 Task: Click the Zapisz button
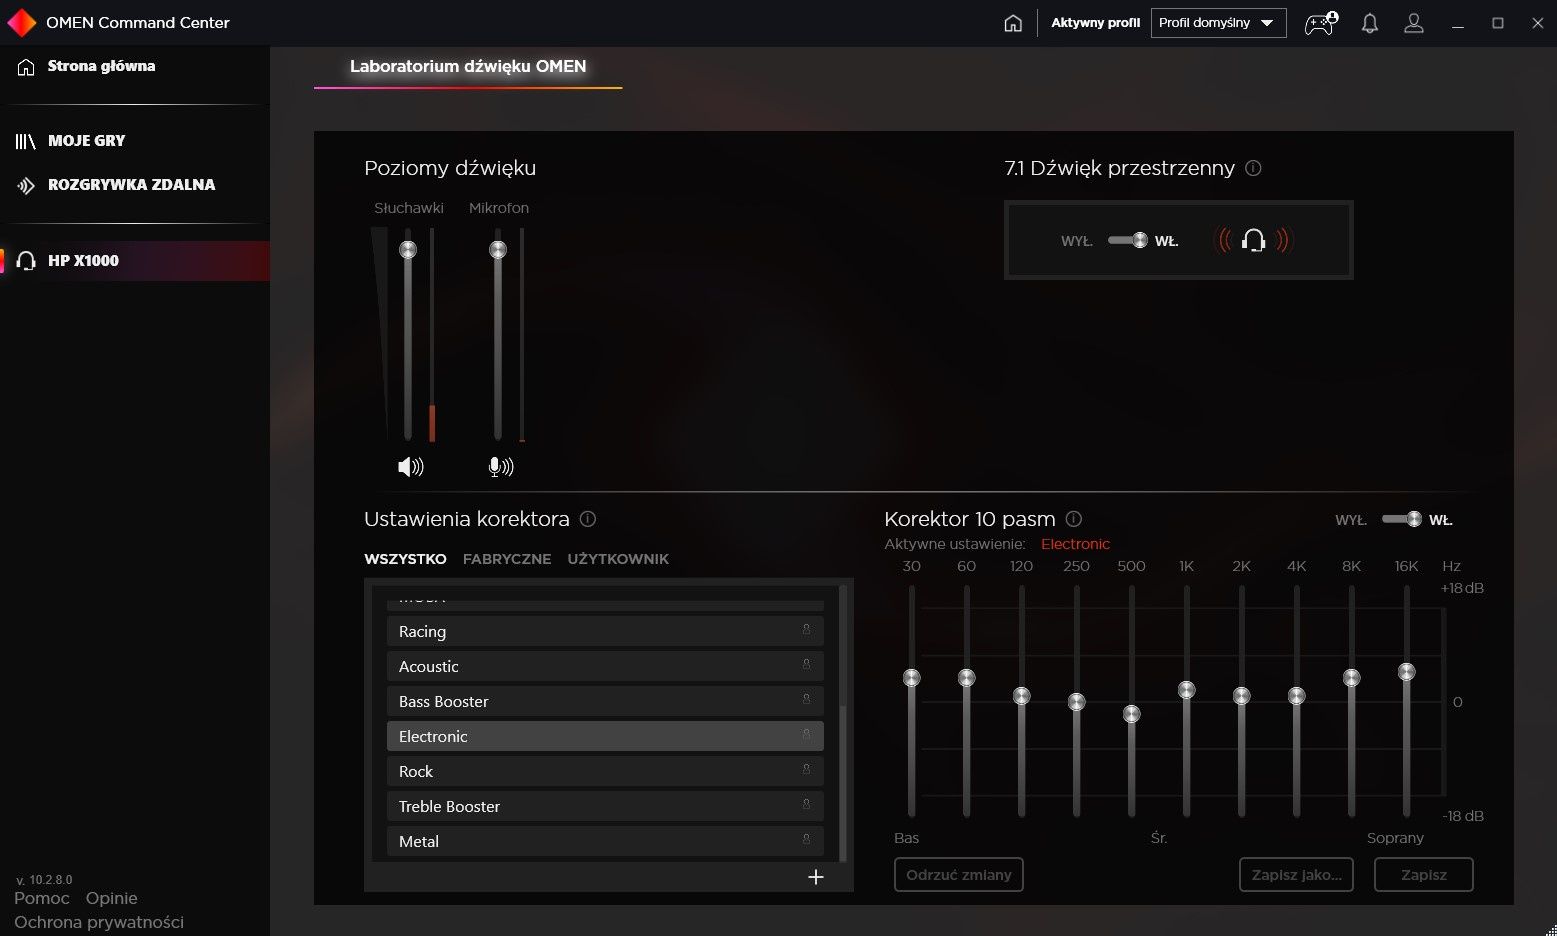tap(1424, 875)
